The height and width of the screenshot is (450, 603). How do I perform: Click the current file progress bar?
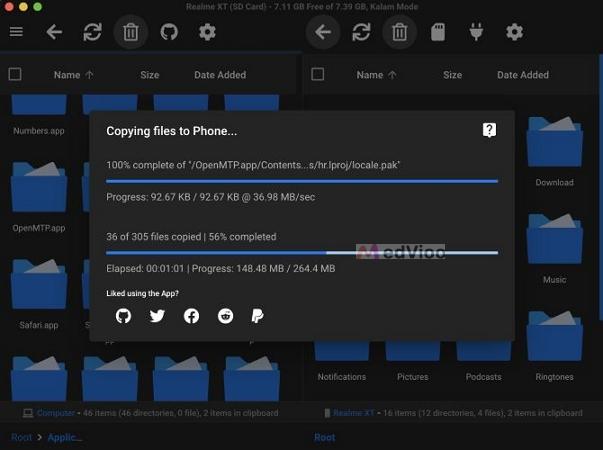pyautogui.click(x=302, y=181)
